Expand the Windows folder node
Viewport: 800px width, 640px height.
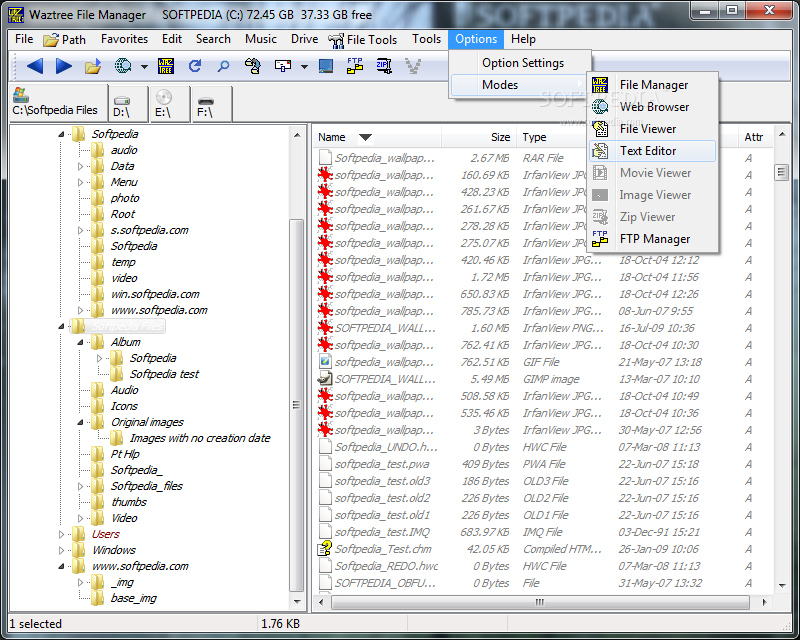pyautogui.click(x=61, y=551)
